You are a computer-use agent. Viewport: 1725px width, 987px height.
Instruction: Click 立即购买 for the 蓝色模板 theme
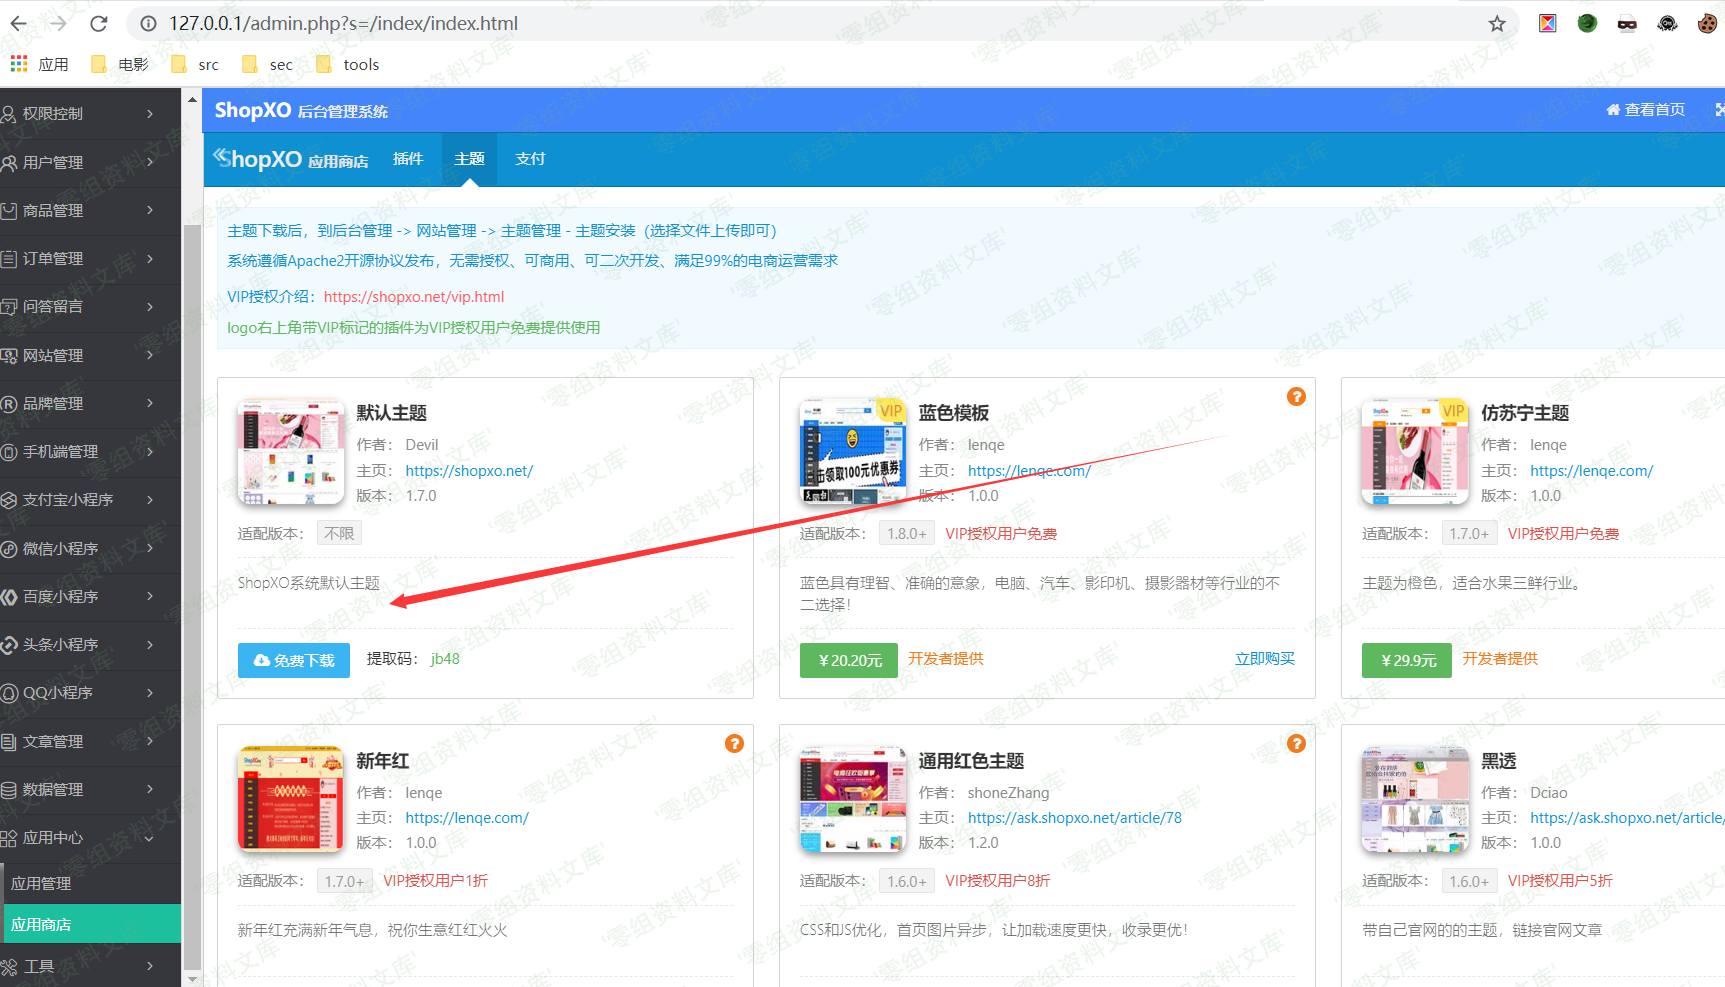coord(1264,659)
